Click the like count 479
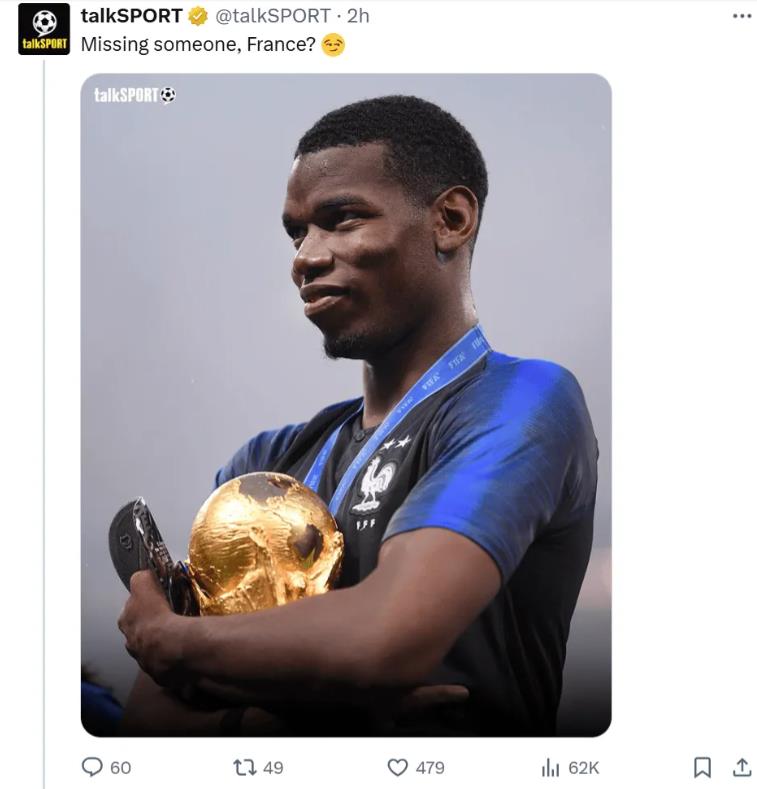Screen dimensions: 757x789 (430, 768)
